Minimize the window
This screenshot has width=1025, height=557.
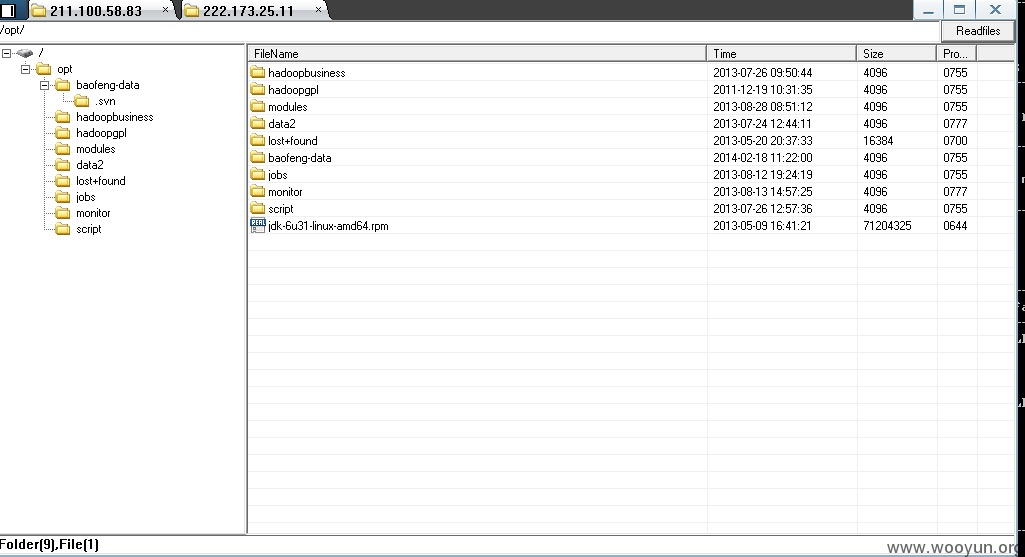[928, 10]
